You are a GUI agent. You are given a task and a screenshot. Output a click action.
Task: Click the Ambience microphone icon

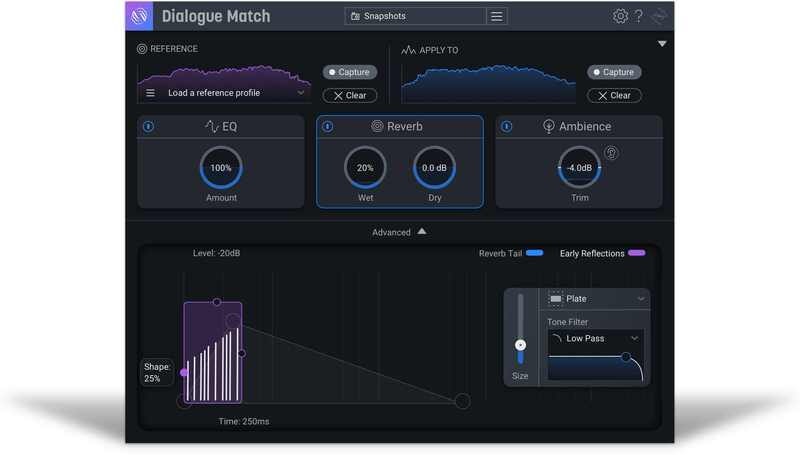[549, 127]
